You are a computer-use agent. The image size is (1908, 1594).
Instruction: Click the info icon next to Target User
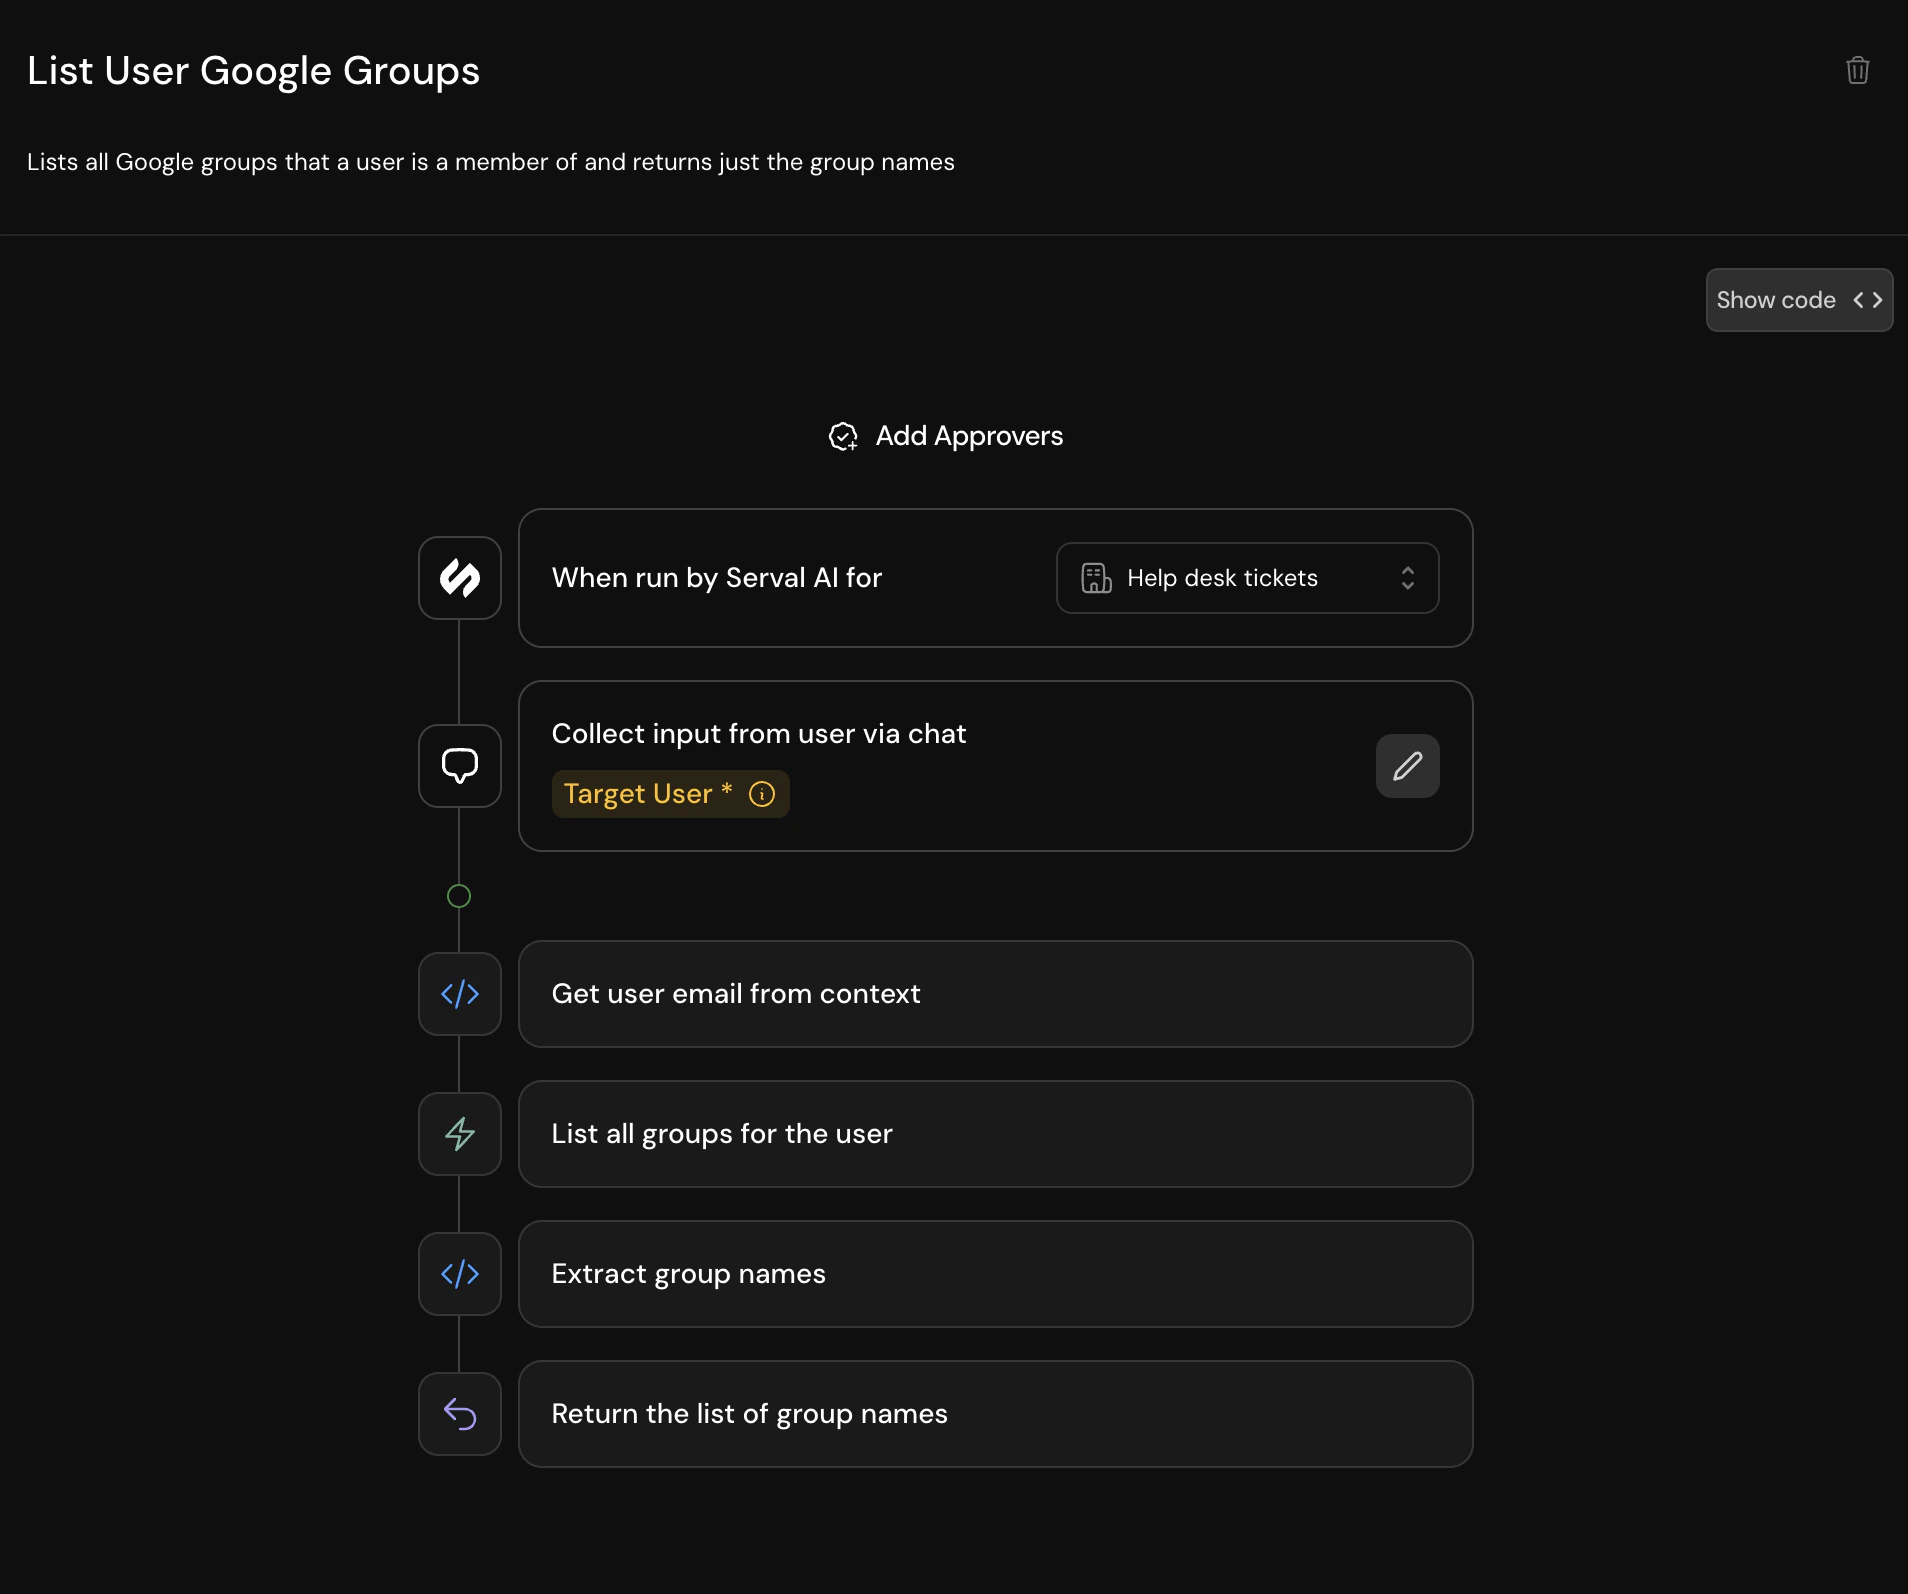point(761,794)
